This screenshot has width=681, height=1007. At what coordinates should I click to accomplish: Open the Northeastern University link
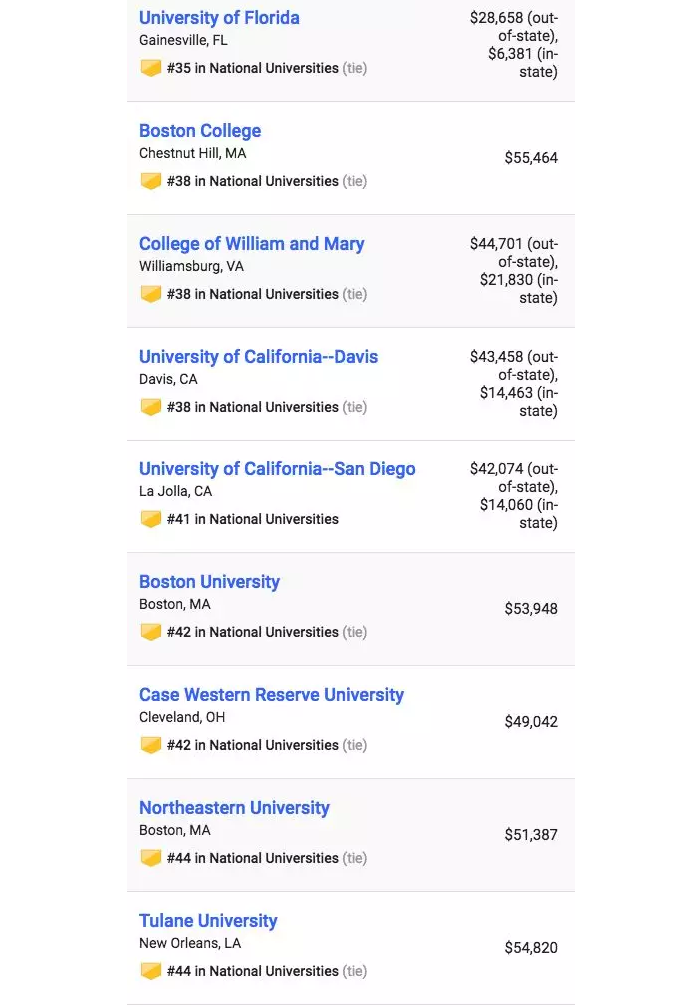click(234, 809)
